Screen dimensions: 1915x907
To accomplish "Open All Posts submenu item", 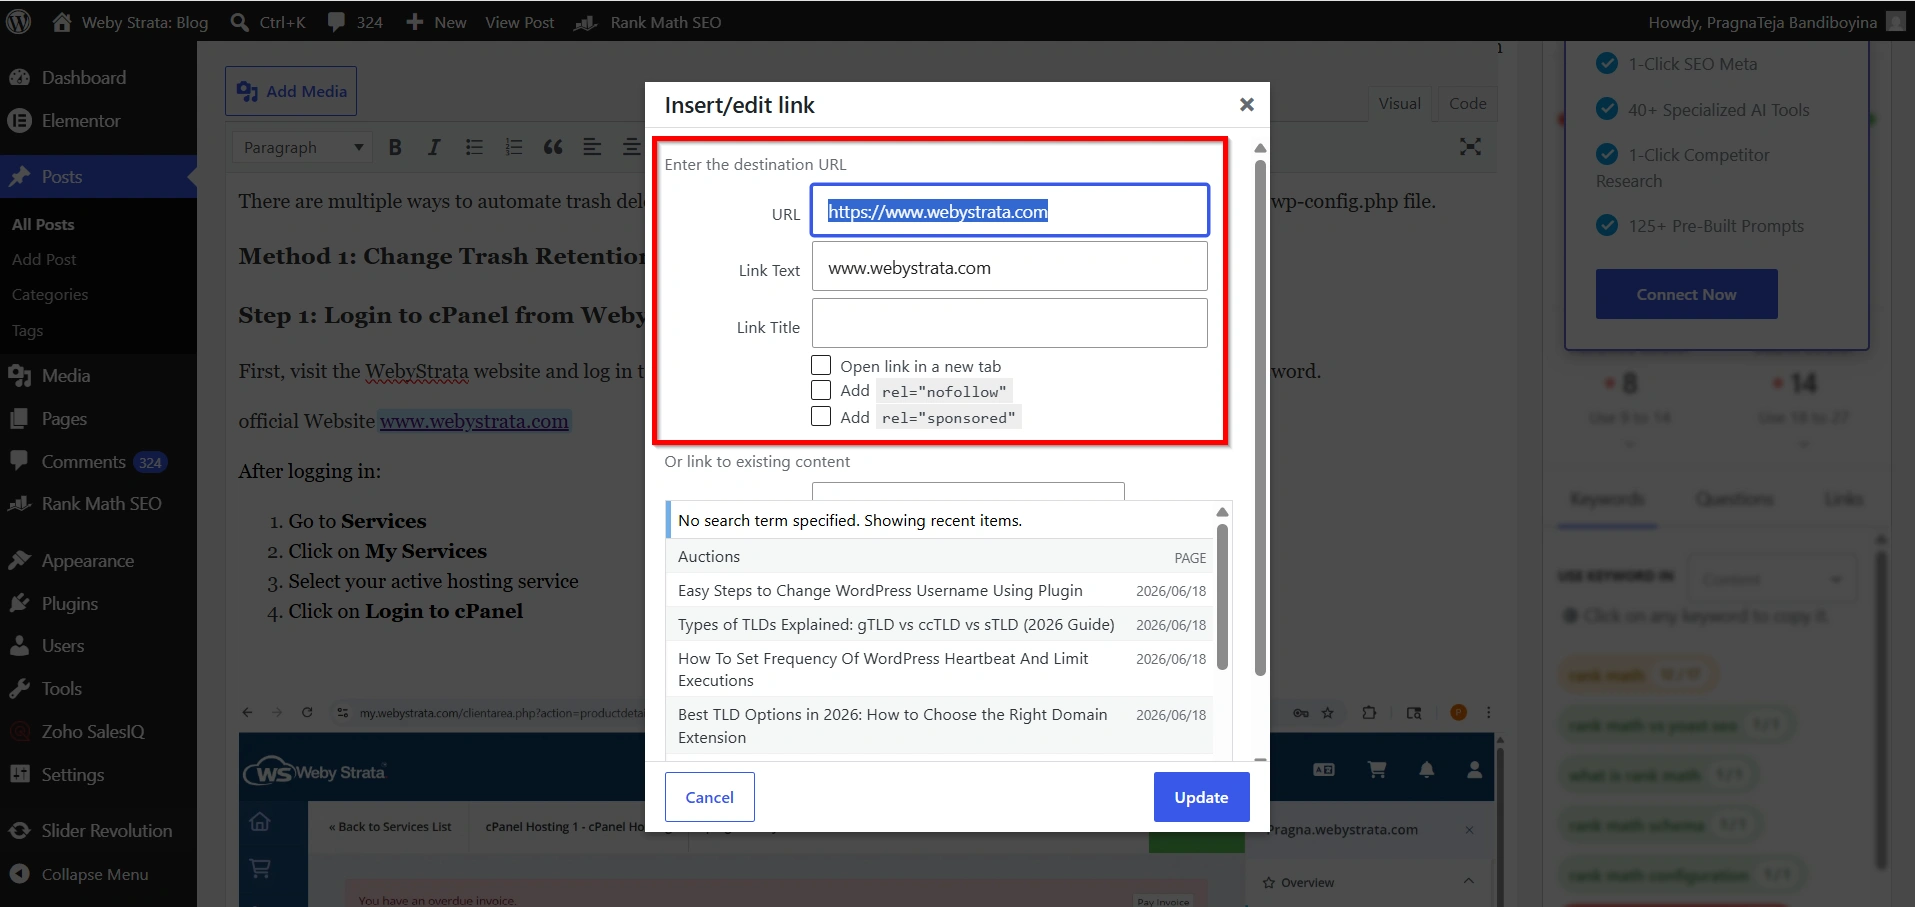I will [43, 224].
